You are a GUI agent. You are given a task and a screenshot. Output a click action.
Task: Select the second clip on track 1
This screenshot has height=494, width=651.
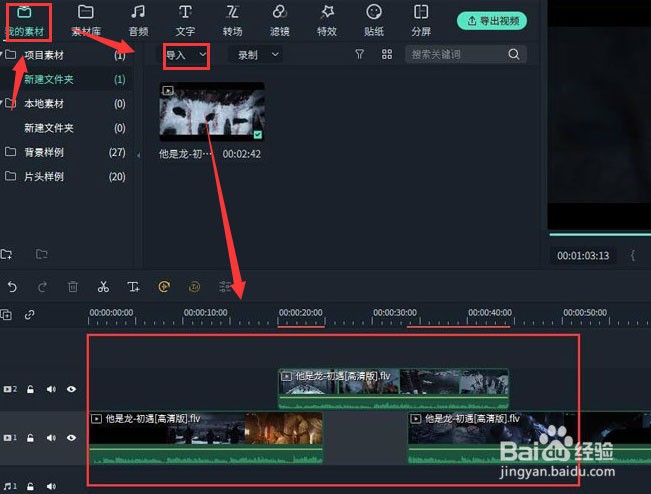529,438
